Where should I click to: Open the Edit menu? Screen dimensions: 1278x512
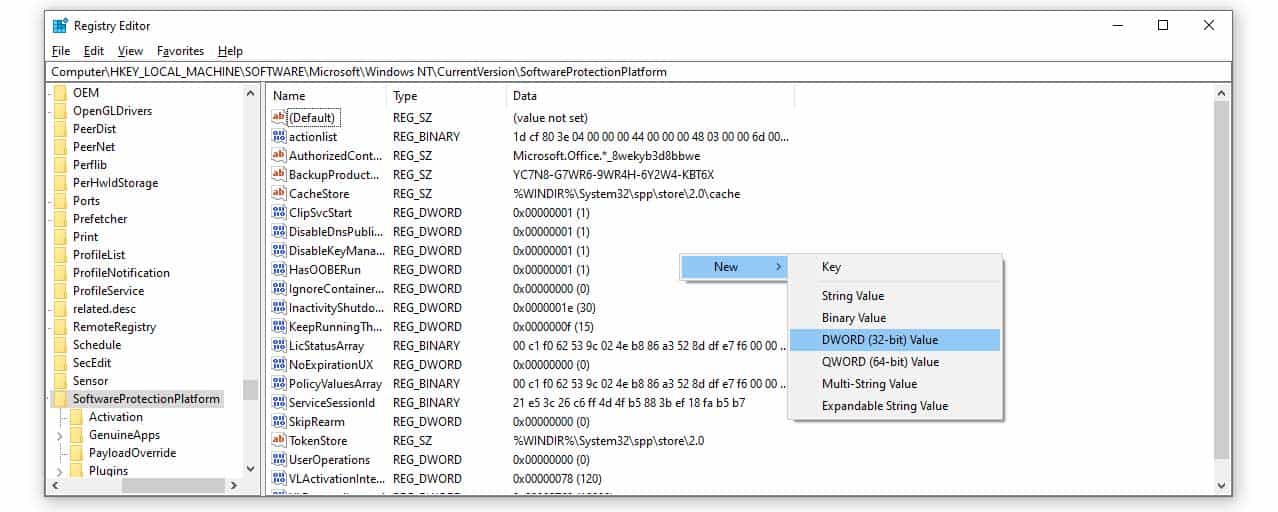[94, 51]
